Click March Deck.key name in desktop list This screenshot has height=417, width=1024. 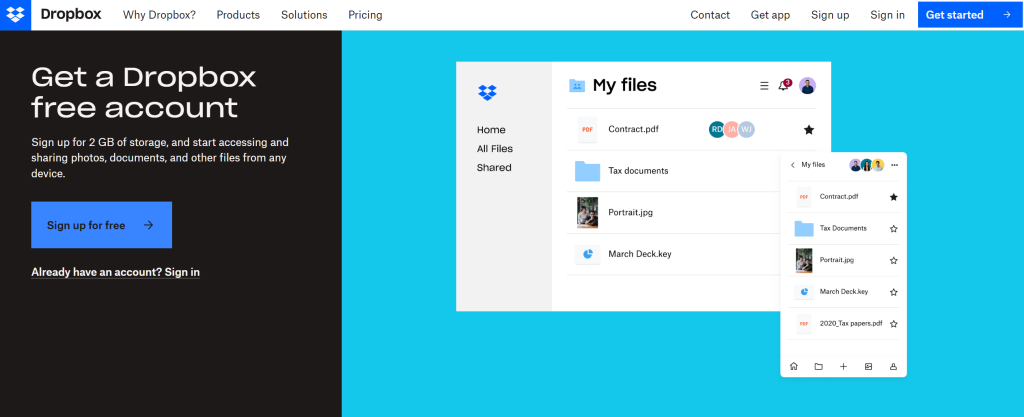click(639, 254)
